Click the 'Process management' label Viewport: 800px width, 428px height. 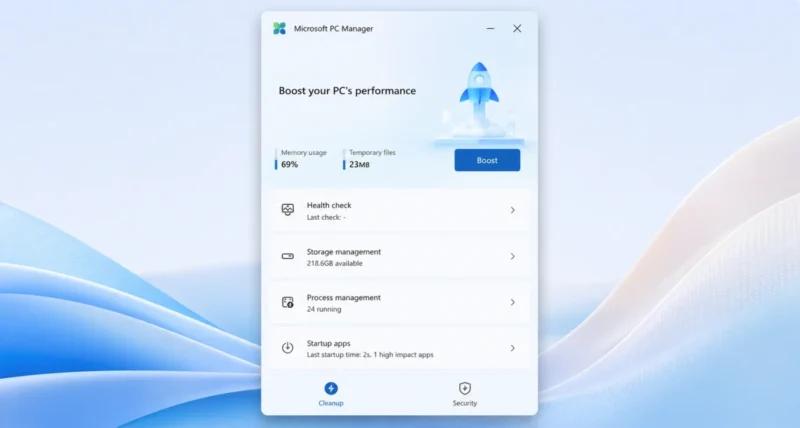tap(344, 297)
